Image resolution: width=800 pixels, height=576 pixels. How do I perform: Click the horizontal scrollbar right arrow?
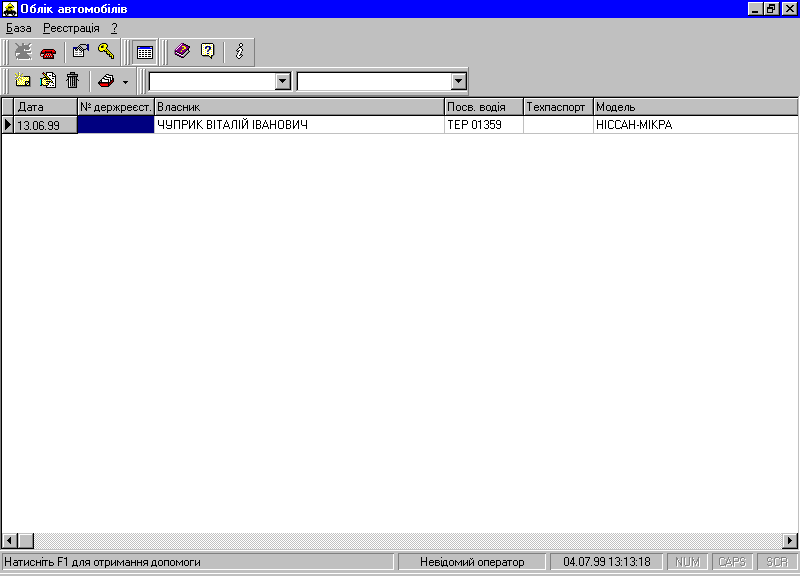(x=790, y=540)
